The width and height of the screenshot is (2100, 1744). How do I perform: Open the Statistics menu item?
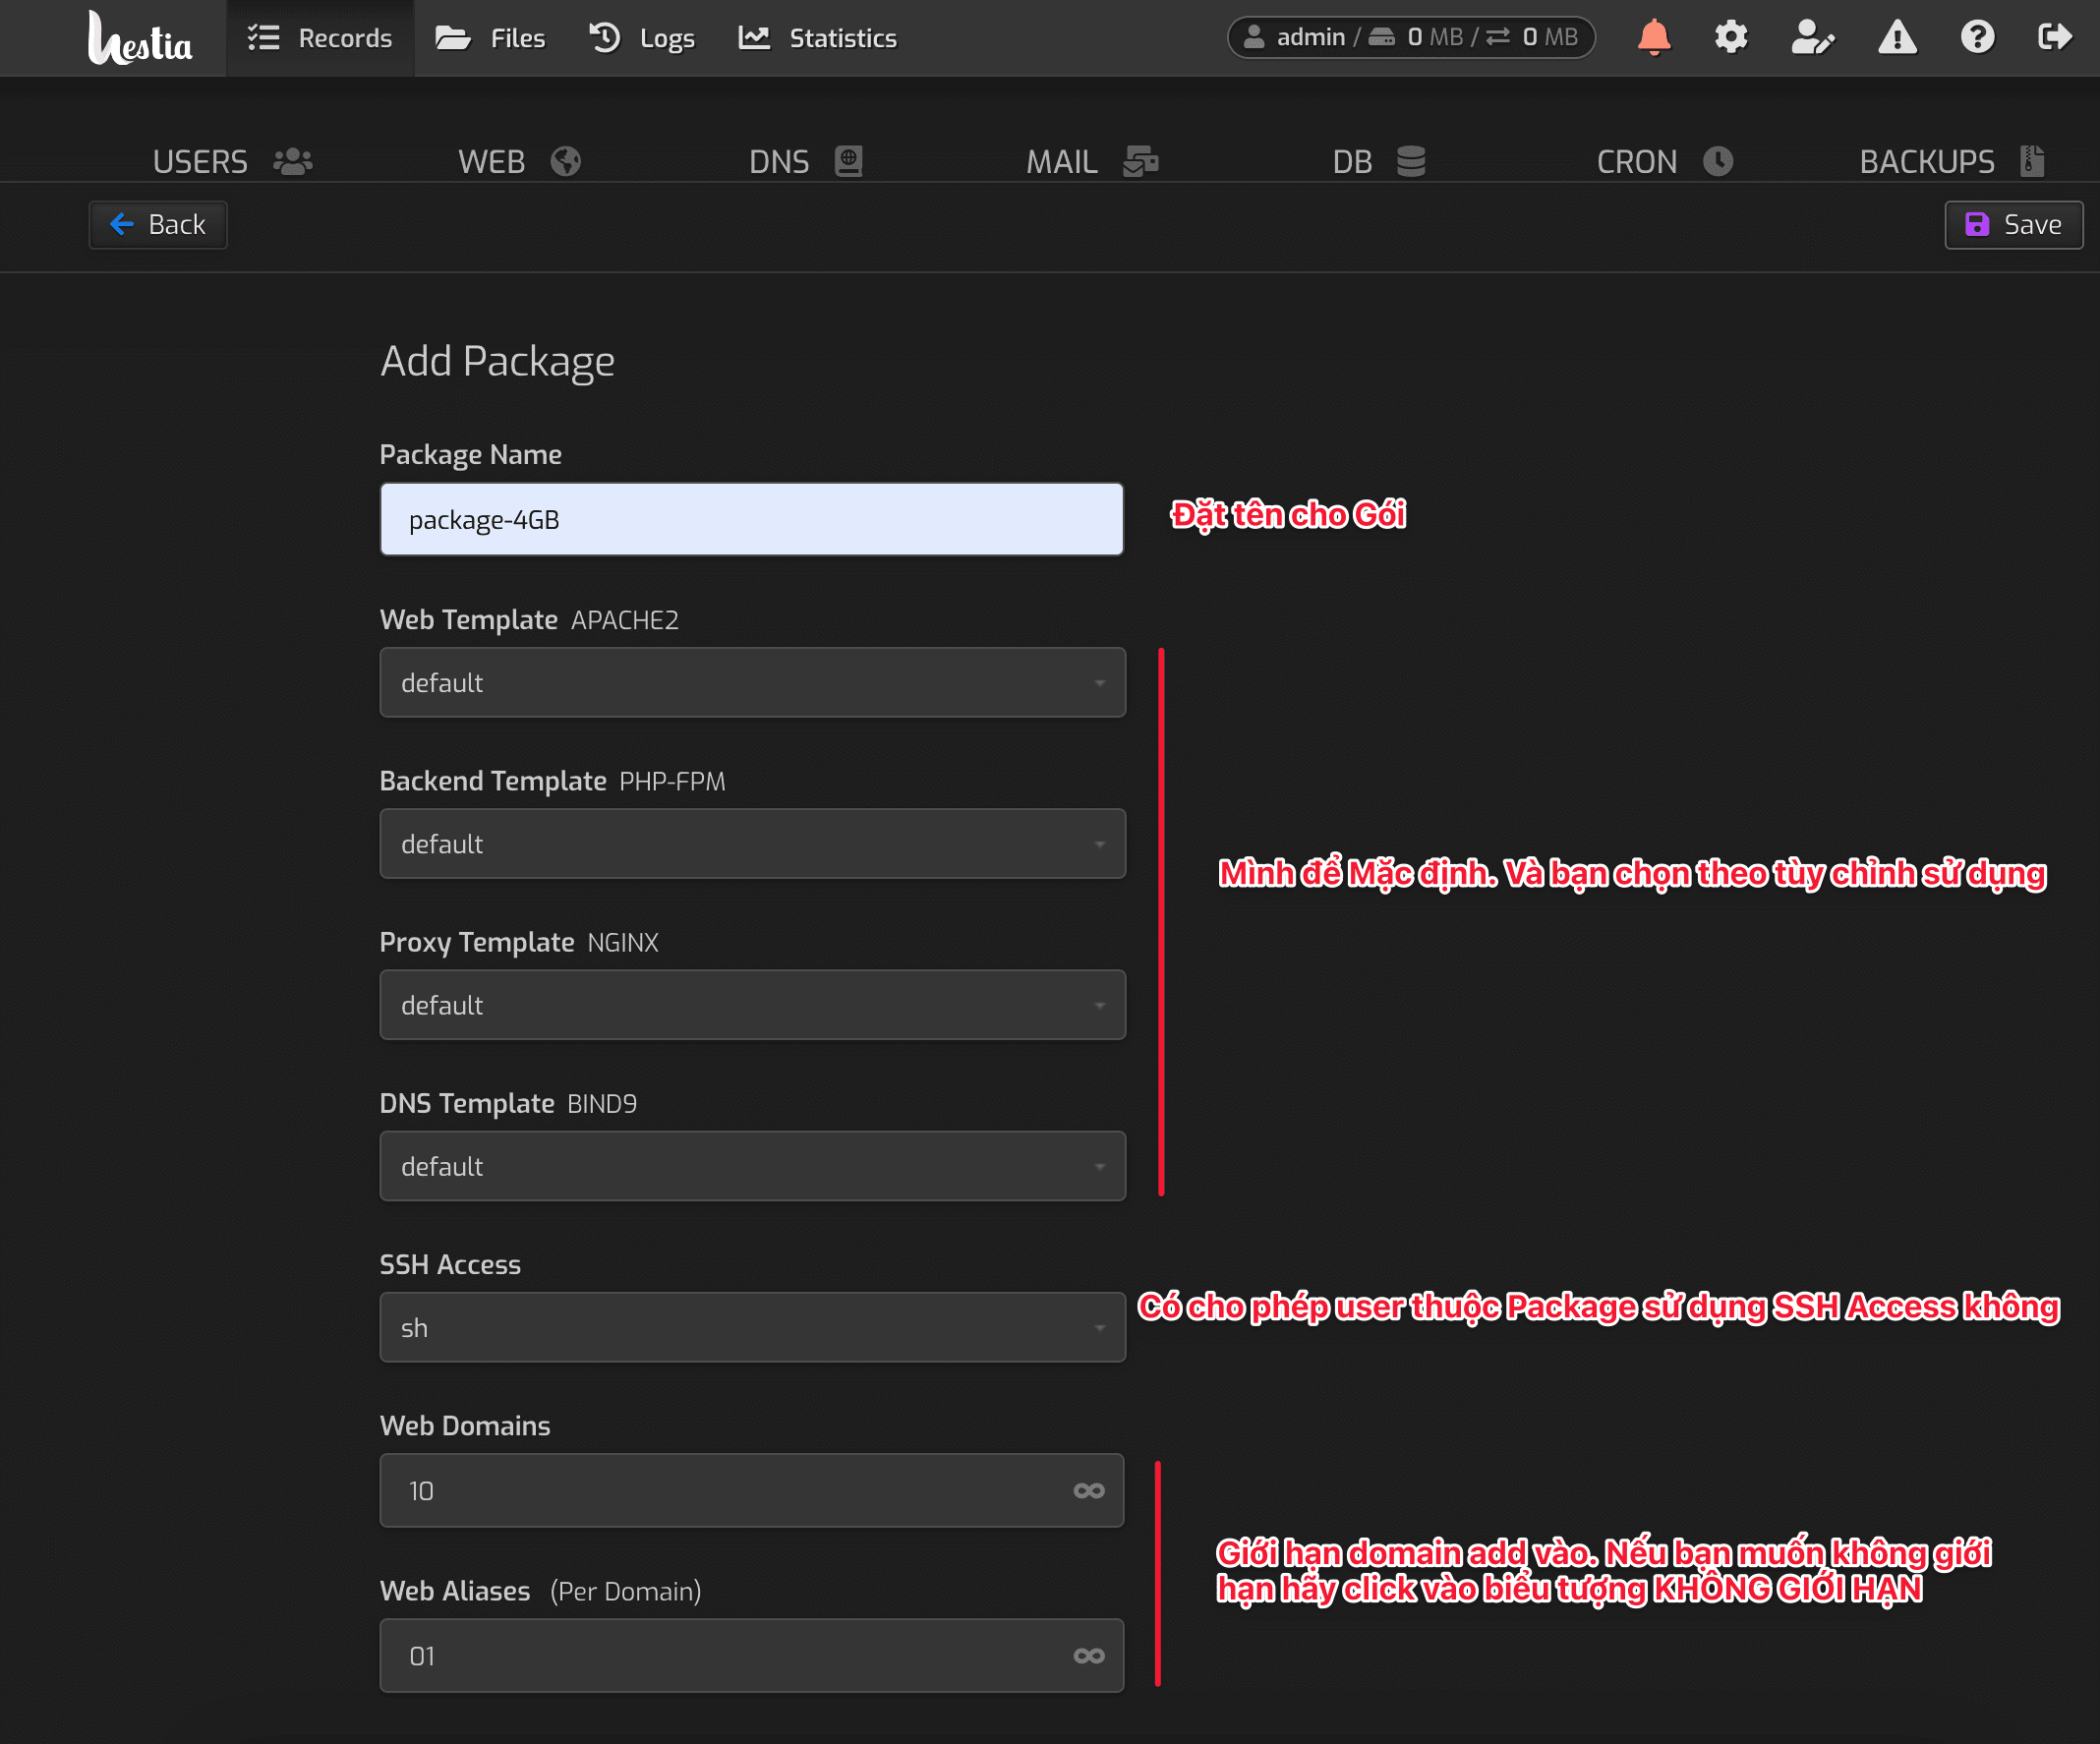tap(818, 38)
